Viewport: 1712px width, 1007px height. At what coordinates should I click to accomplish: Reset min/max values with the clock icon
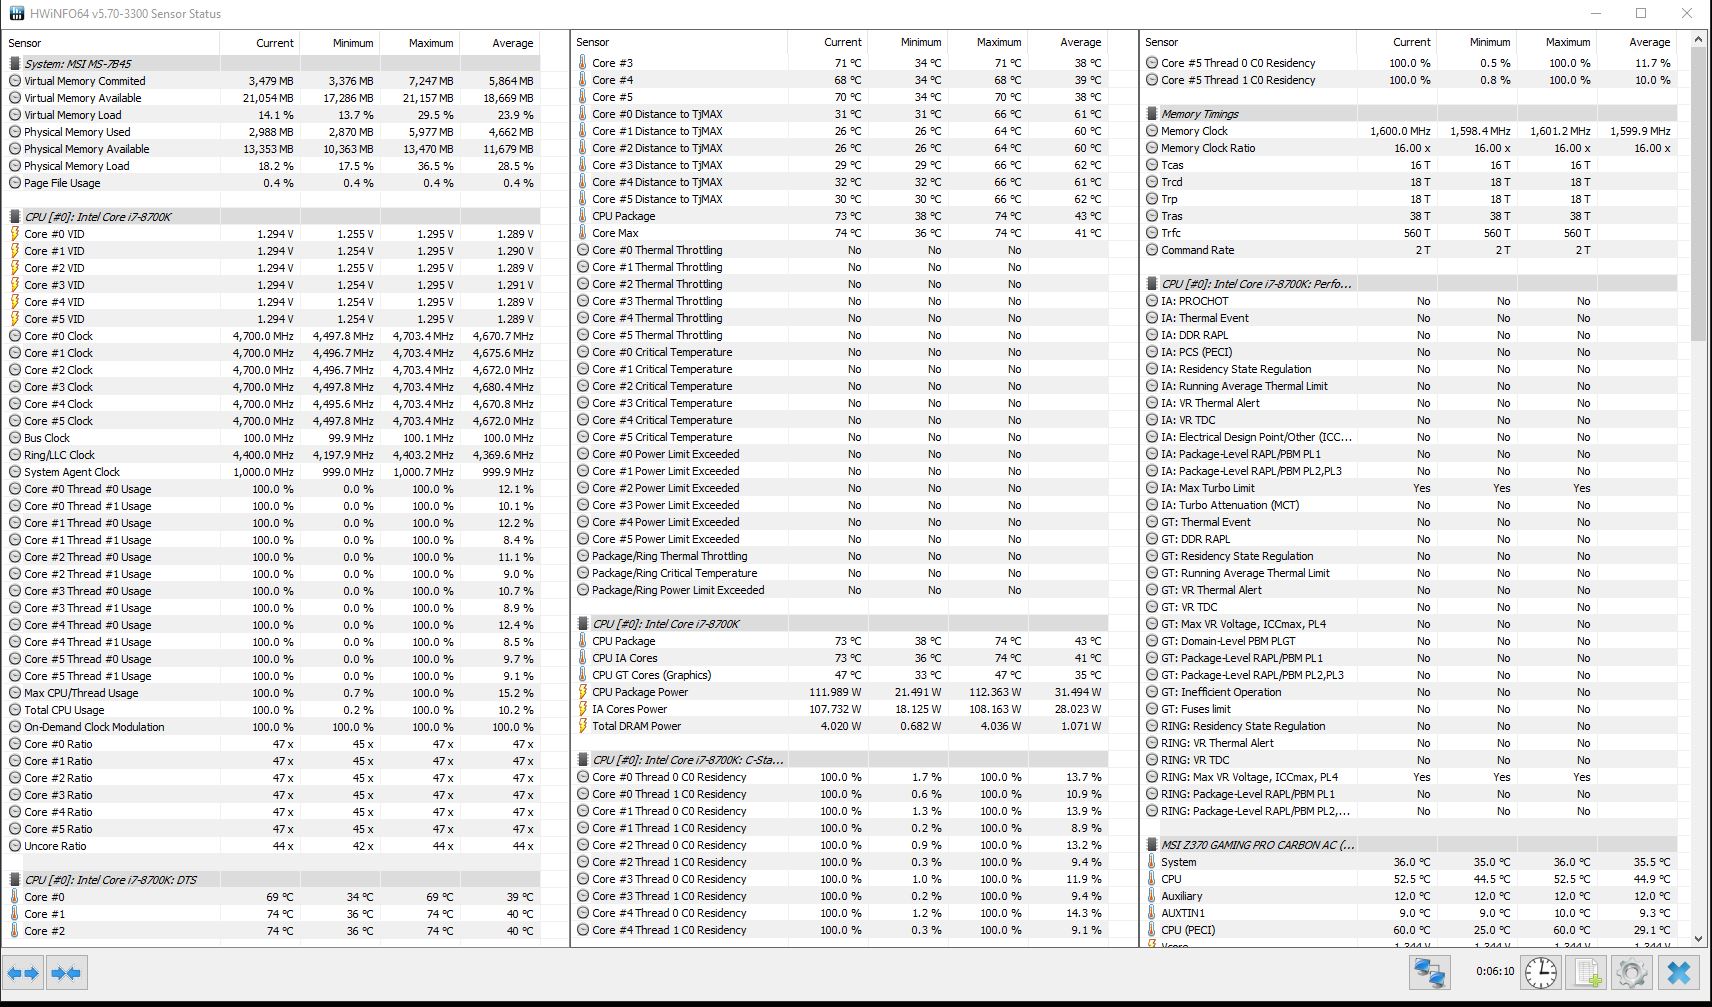[1540, 972]
